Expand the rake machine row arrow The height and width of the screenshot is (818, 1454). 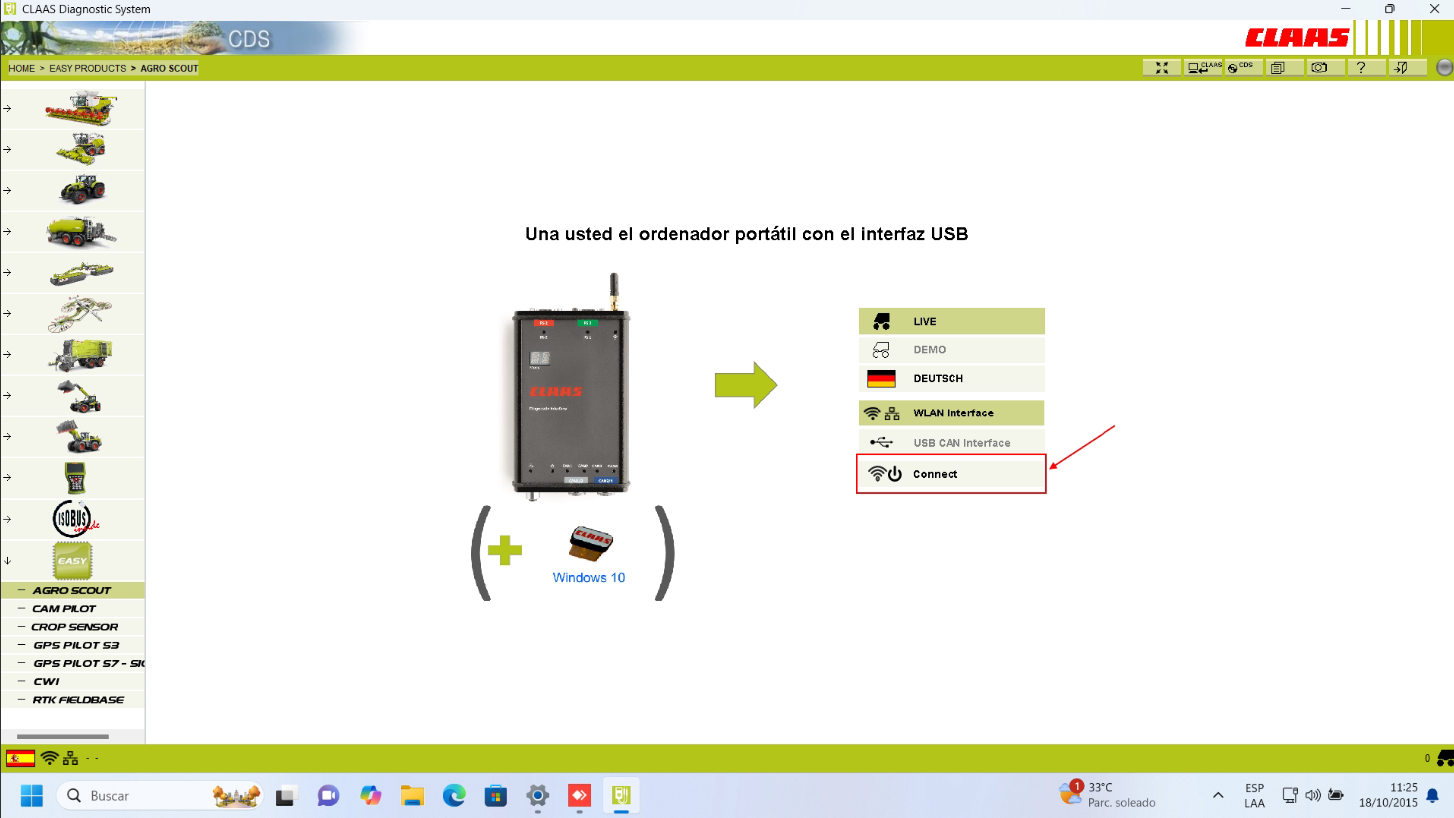tap(7, 313)
